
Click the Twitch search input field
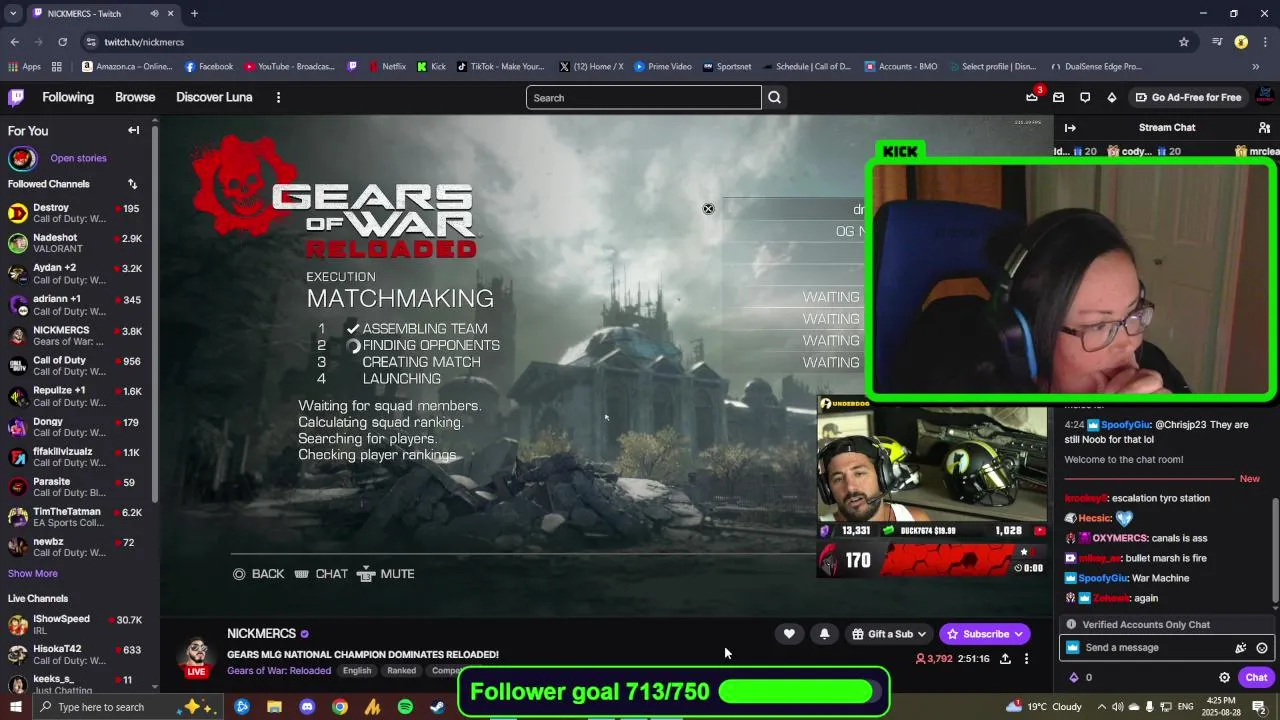[643, 97]
